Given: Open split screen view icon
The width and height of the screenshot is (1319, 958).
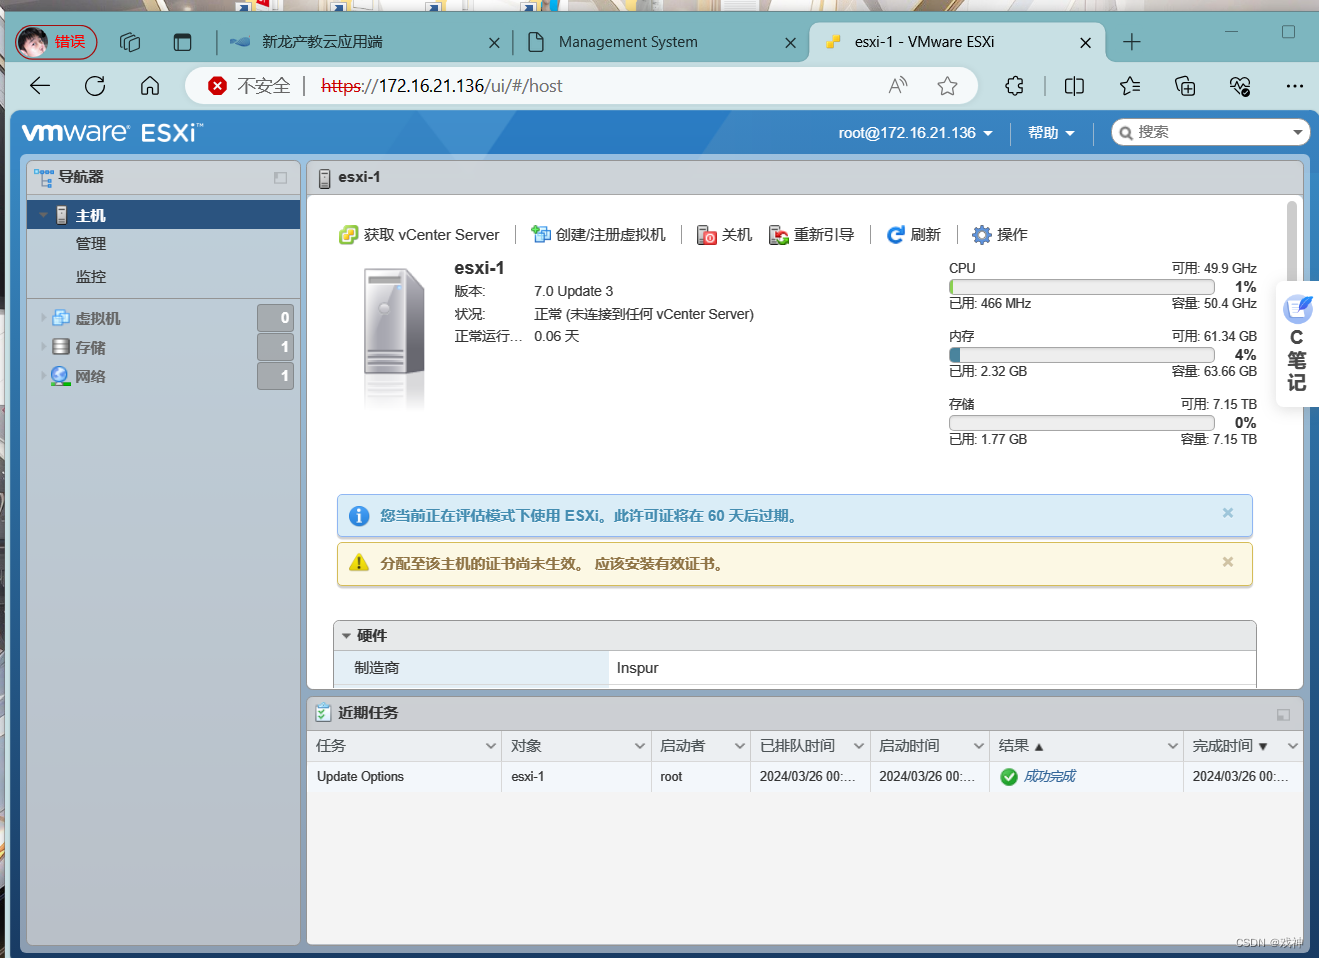Looking at the screenshot, I should (x=1075, y=86).
